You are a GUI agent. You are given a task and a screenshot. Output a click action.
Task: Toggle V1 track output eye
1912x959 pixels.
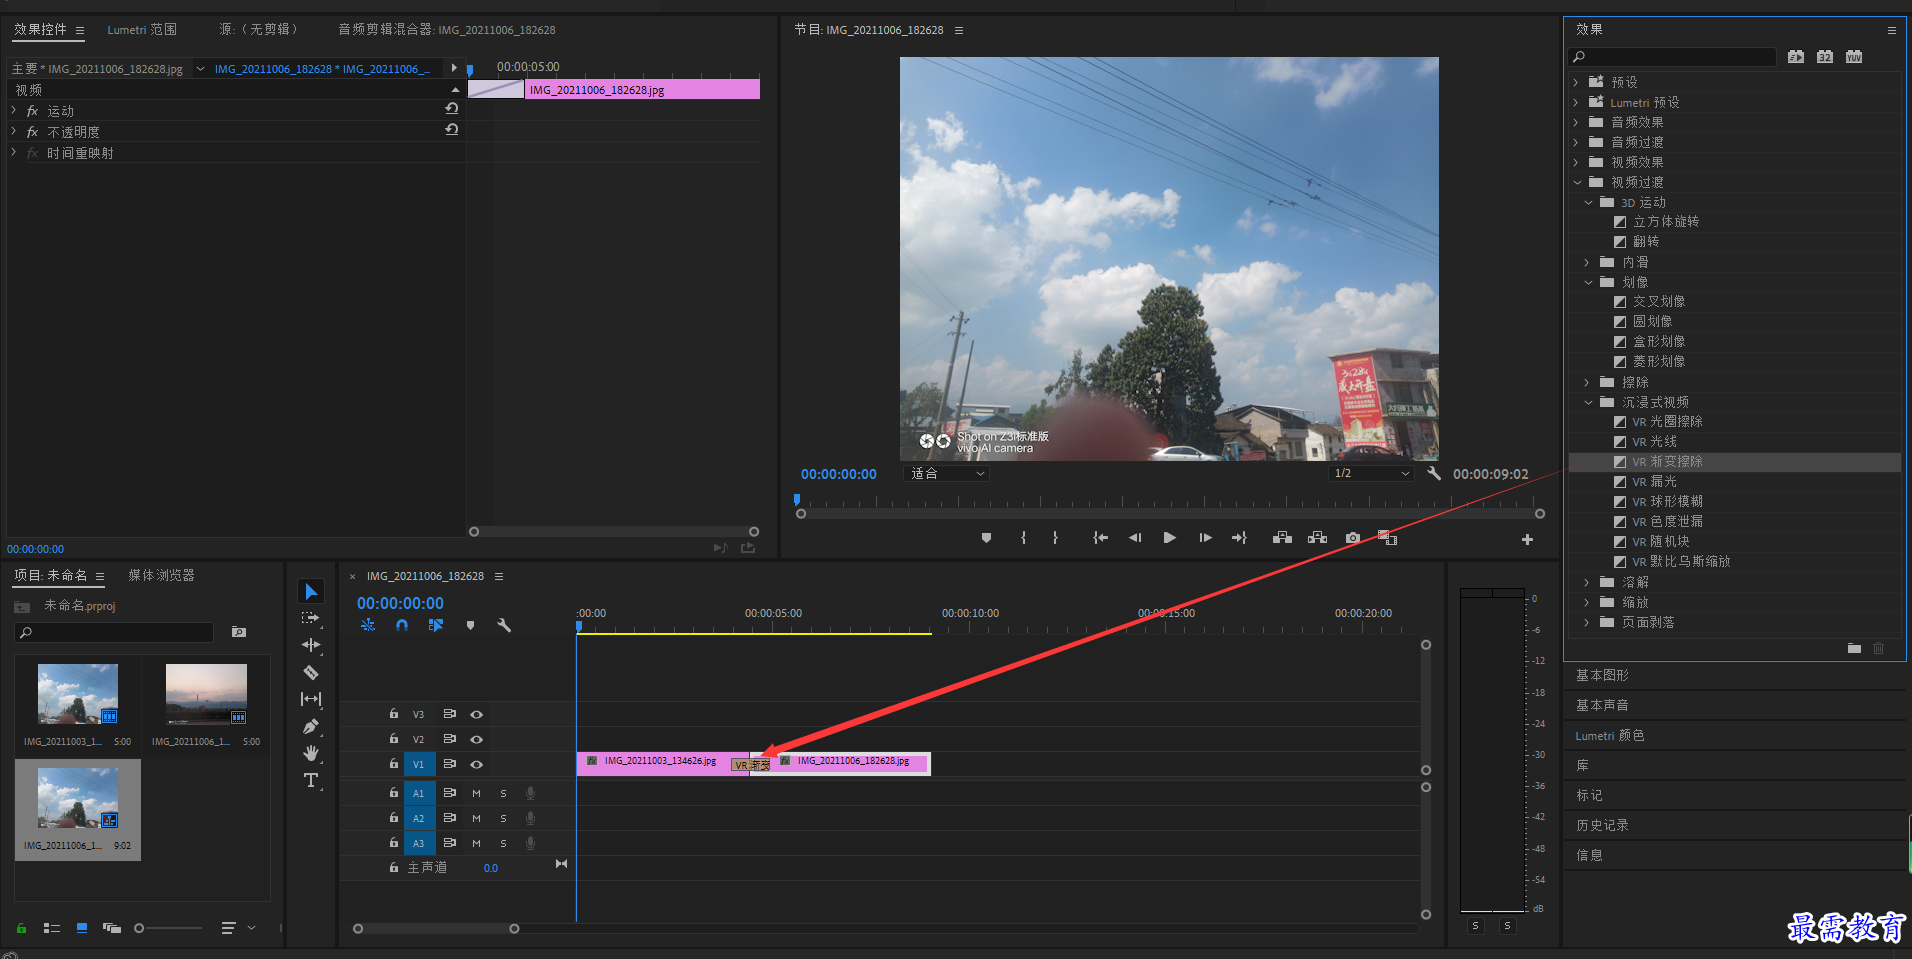click(477, 764)
